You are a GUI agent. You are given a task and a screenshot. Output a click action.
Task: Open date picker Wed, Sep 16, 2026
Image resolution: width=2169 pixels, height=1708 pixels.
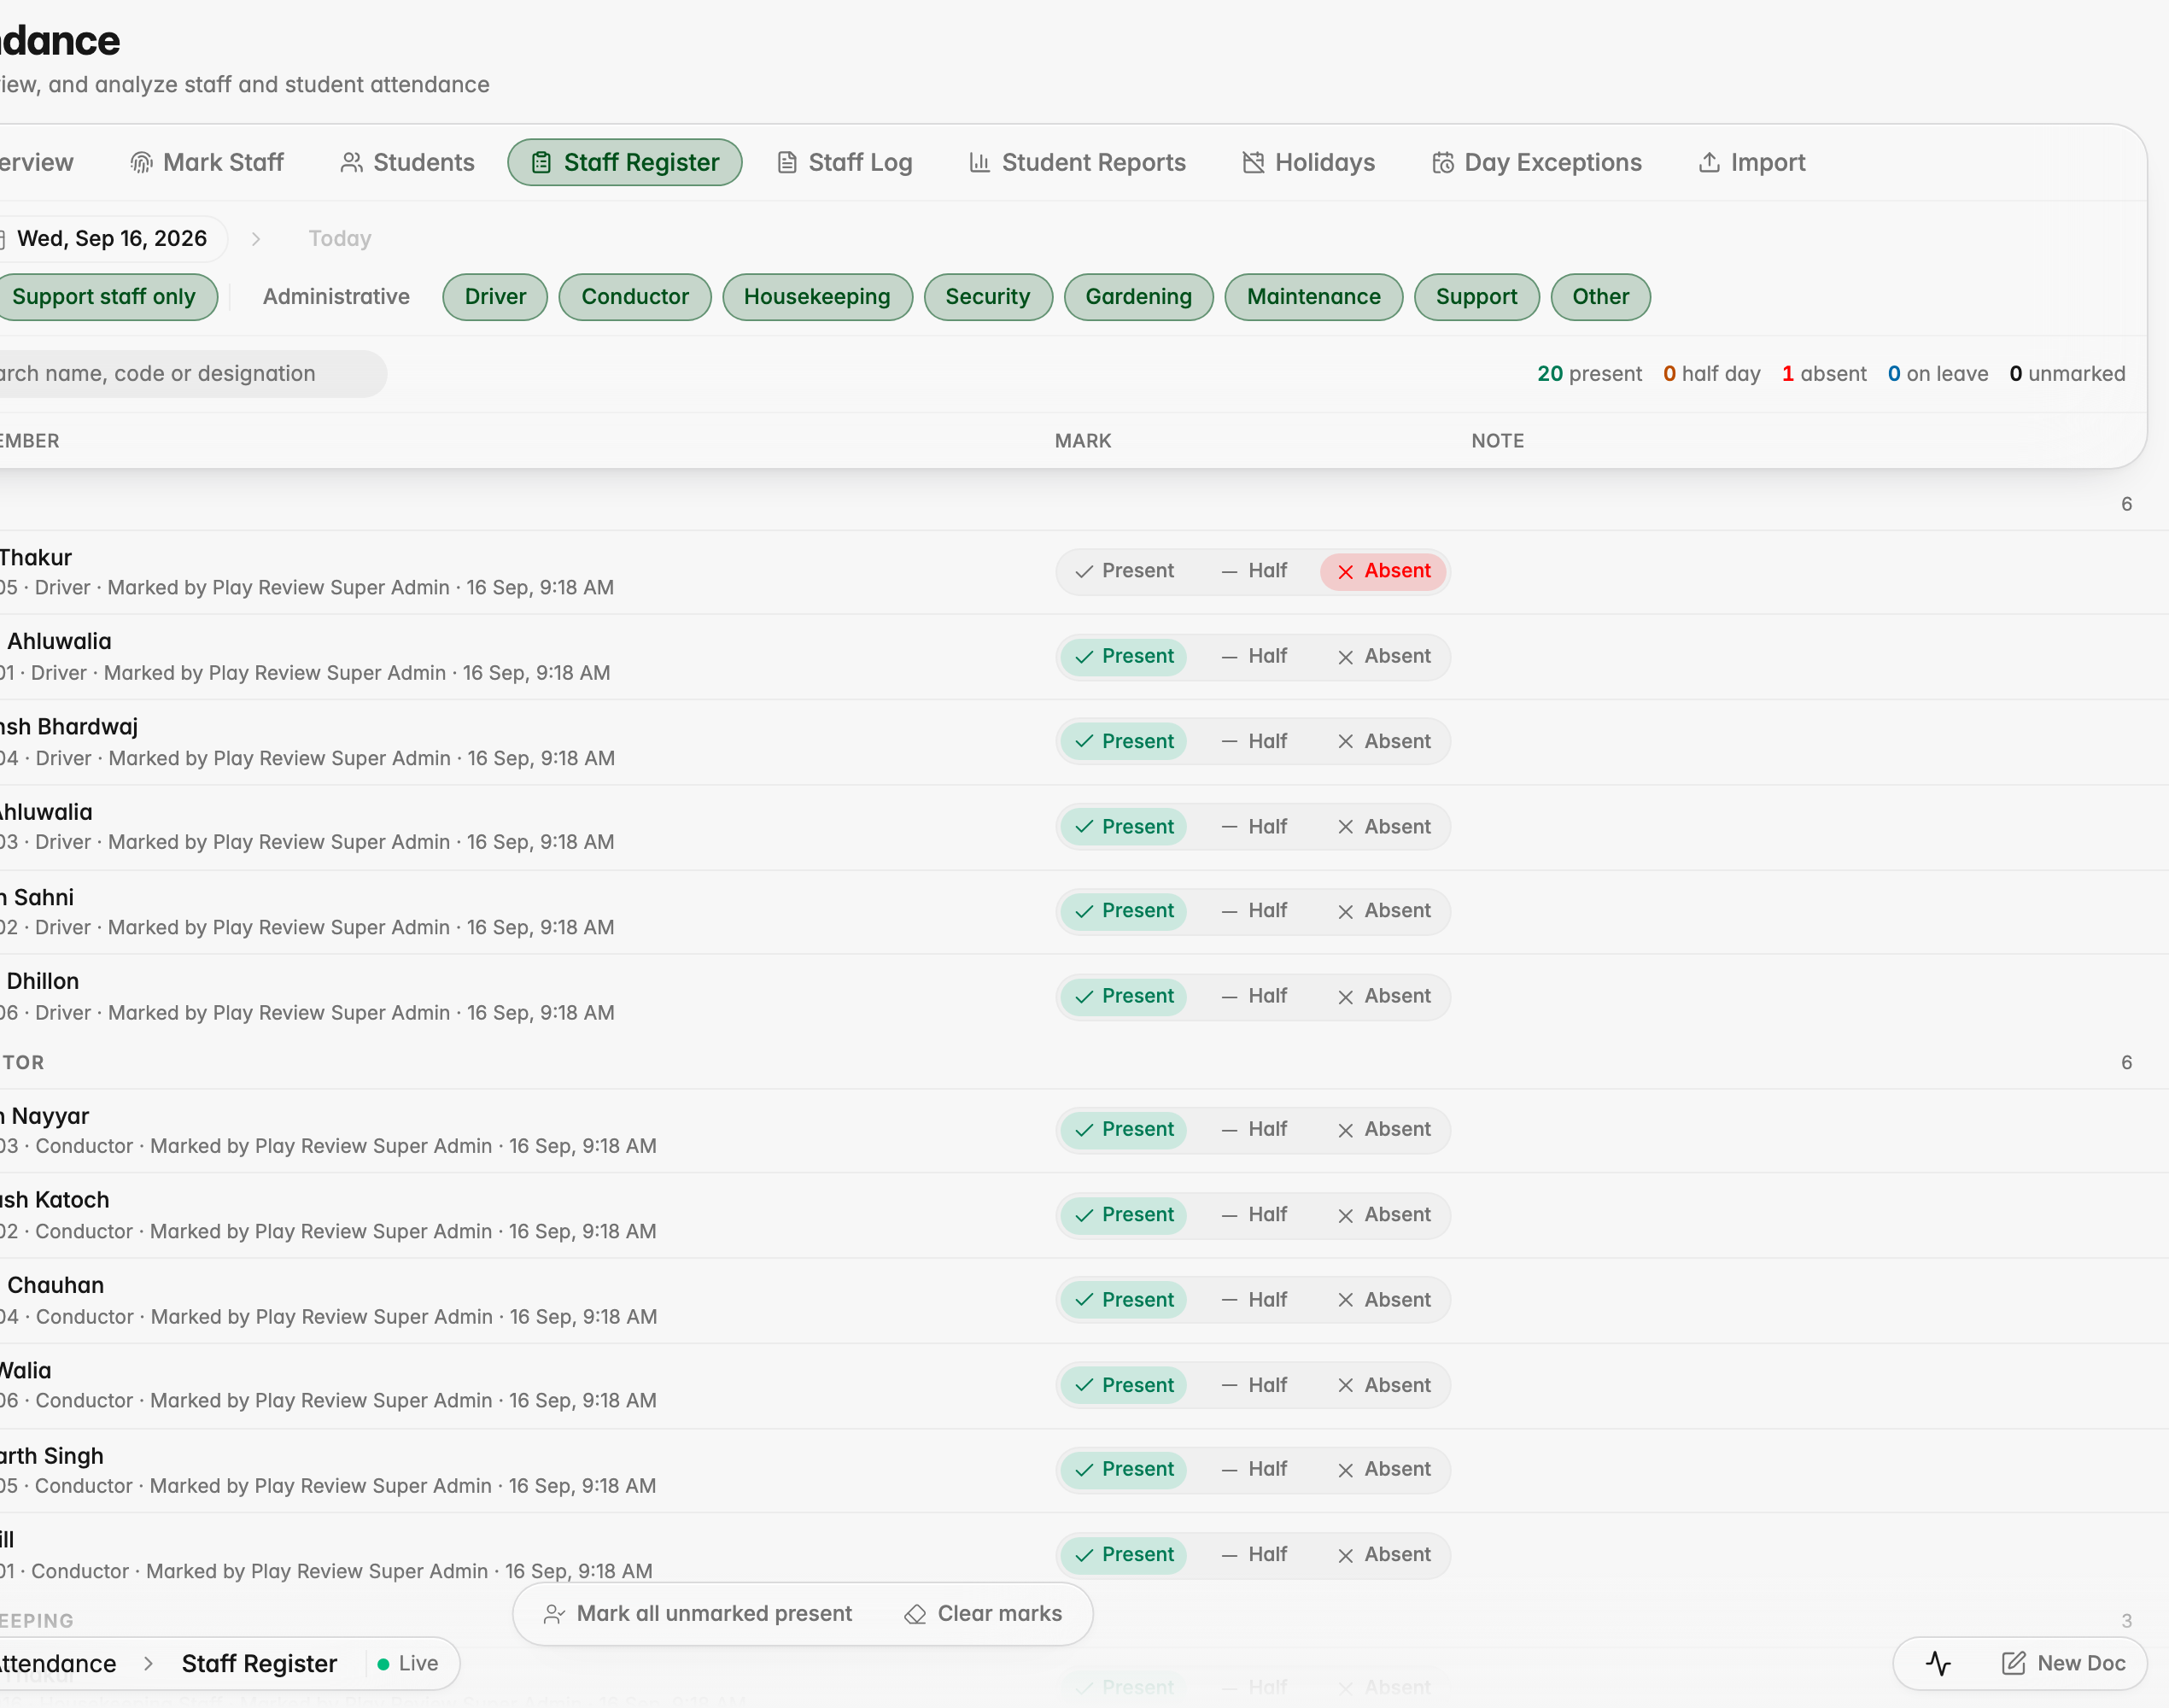coord(103,239)
